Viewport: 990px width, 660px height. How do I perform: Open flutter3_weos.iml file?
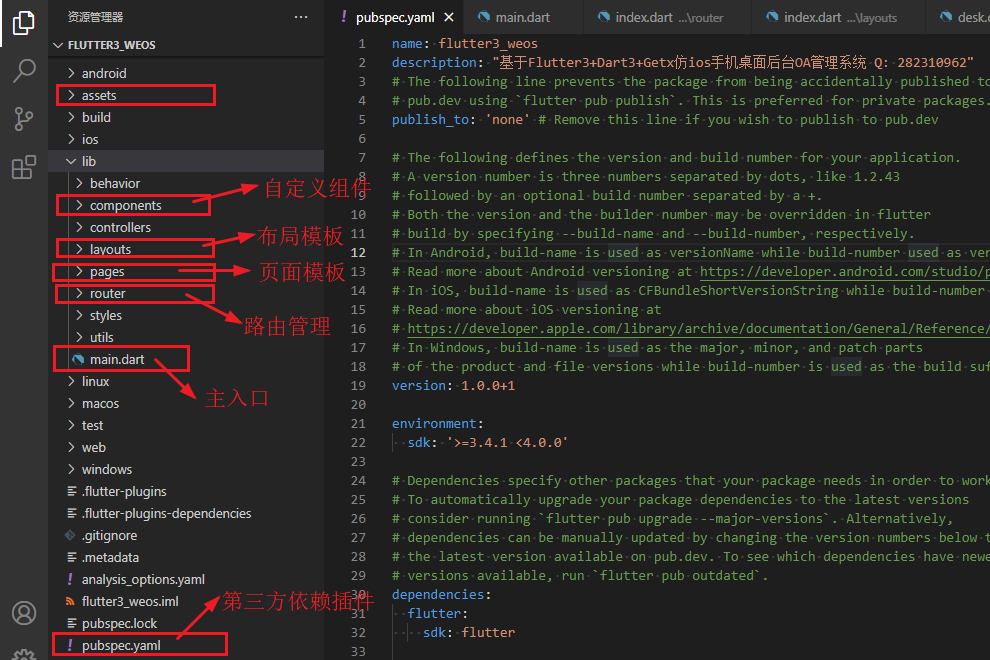pos(187,601)
